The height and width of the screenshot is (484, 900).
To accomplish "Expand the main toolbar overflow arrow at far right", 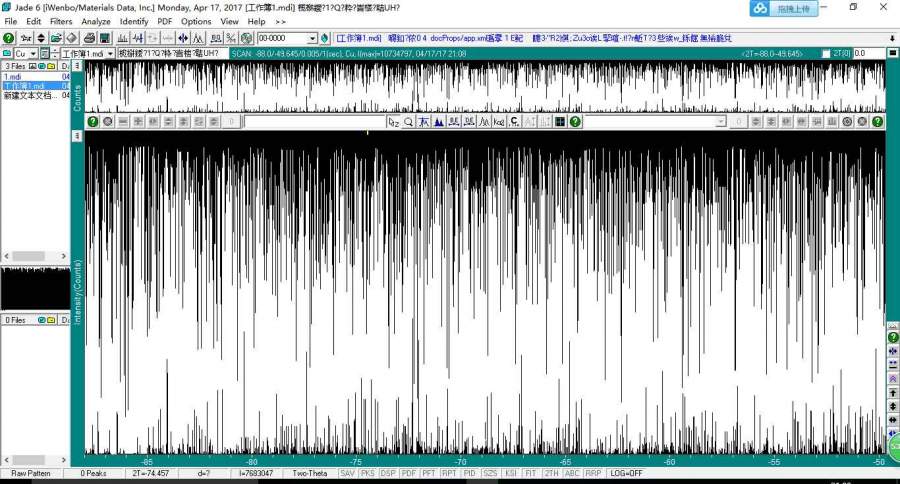I will coord(893,38).
